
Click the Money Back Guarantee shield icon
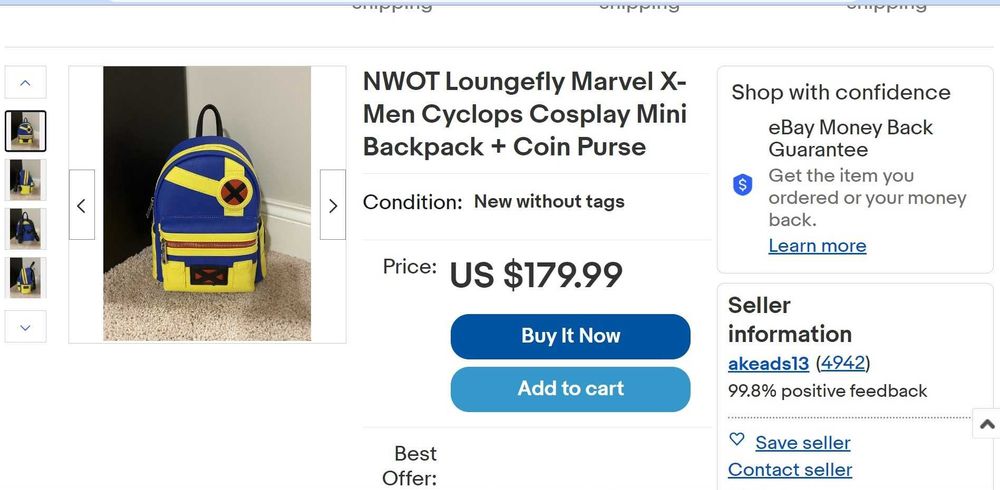743,185
